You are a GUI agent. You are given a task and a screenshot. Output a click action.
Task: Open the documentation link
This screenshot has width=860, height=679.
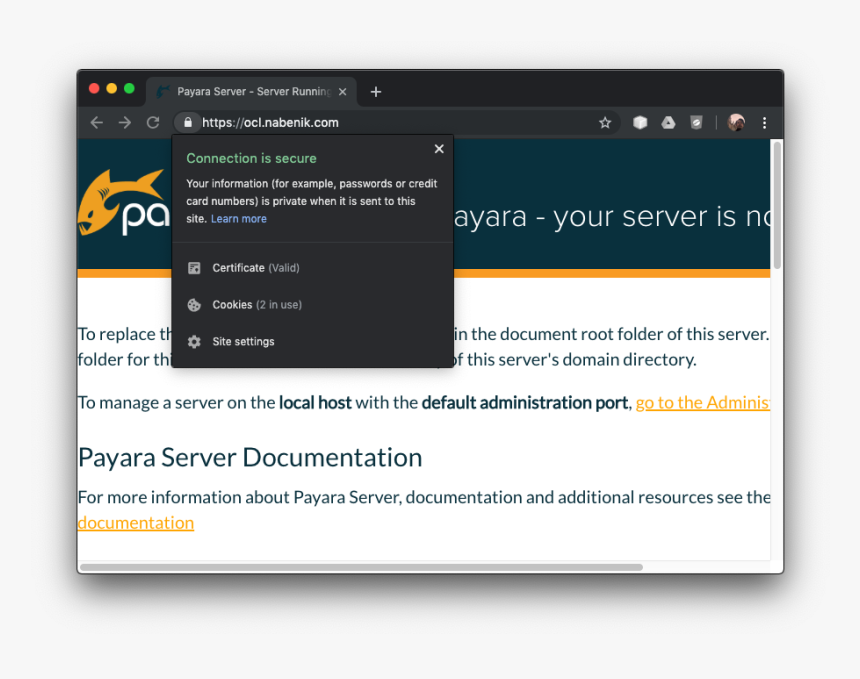135,522
